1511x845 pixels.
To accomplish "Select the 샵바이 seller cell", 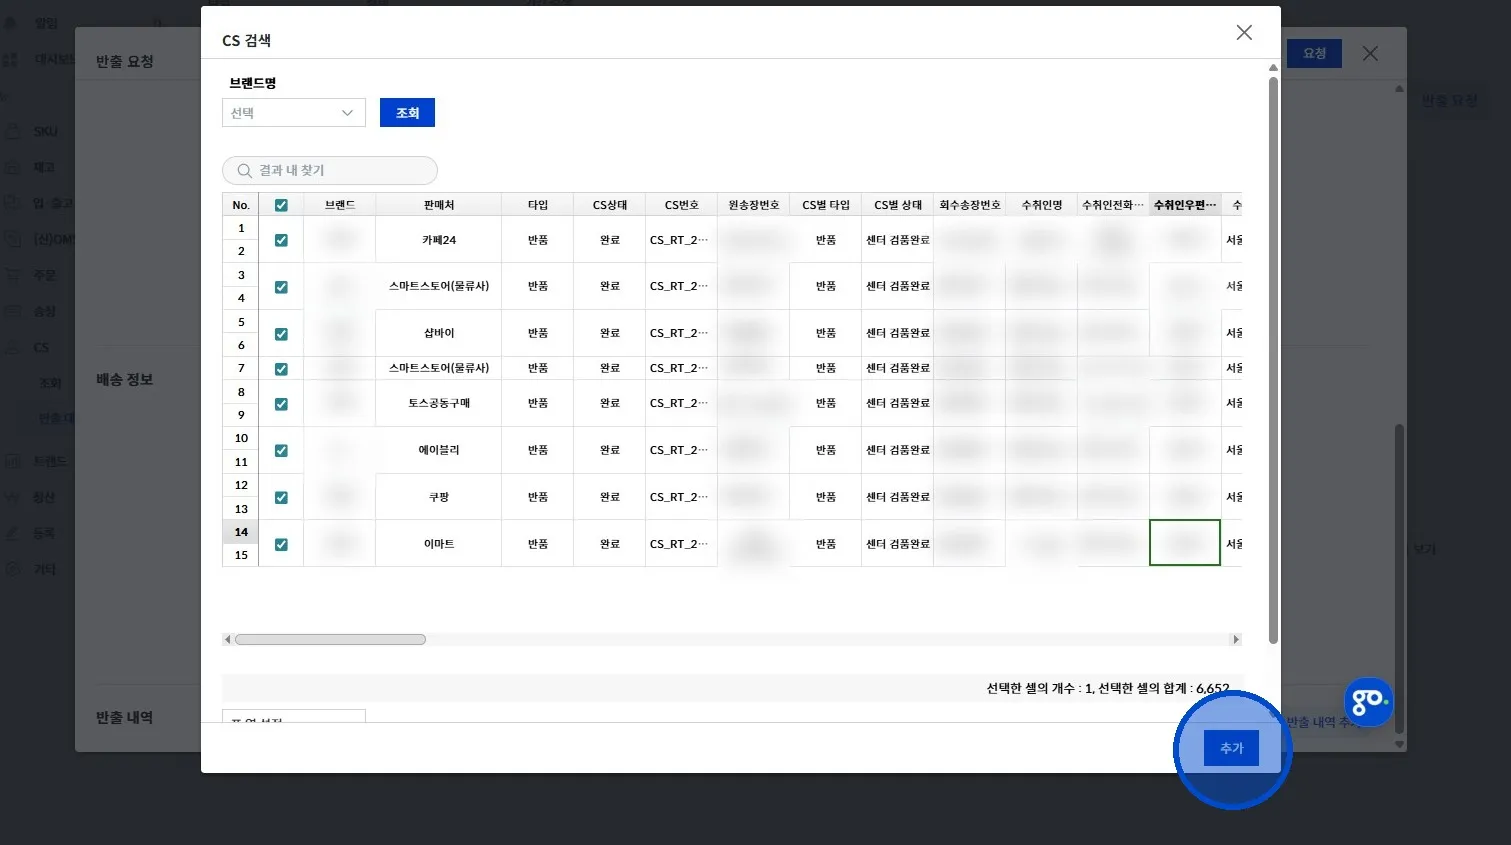I will click(x=438, y=333).
